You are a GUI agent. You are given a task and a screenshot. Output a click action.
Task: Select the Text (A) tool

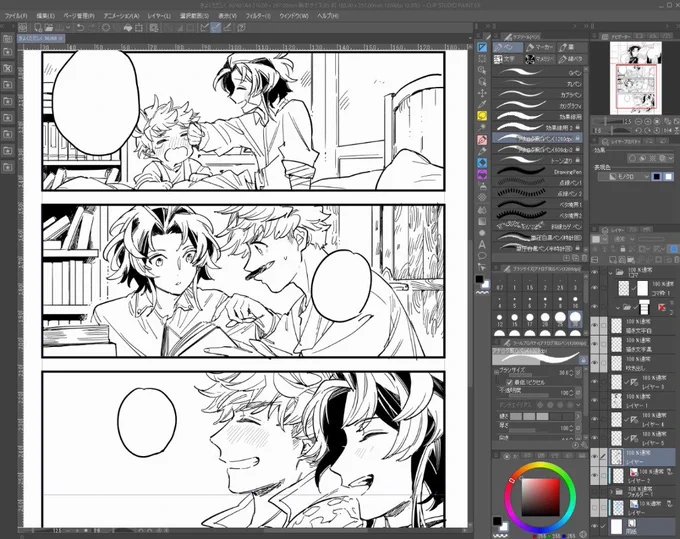[x=482, y=244]
